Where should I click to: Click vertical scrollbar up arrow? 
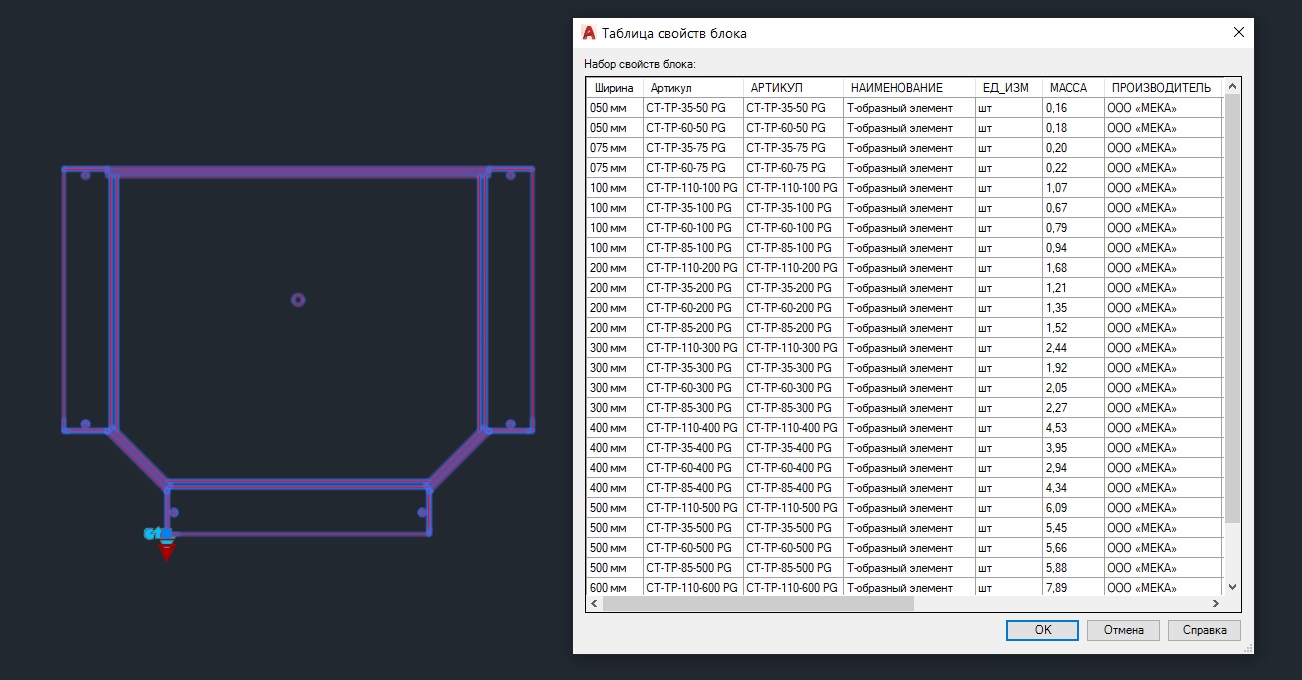(1232, 87)
